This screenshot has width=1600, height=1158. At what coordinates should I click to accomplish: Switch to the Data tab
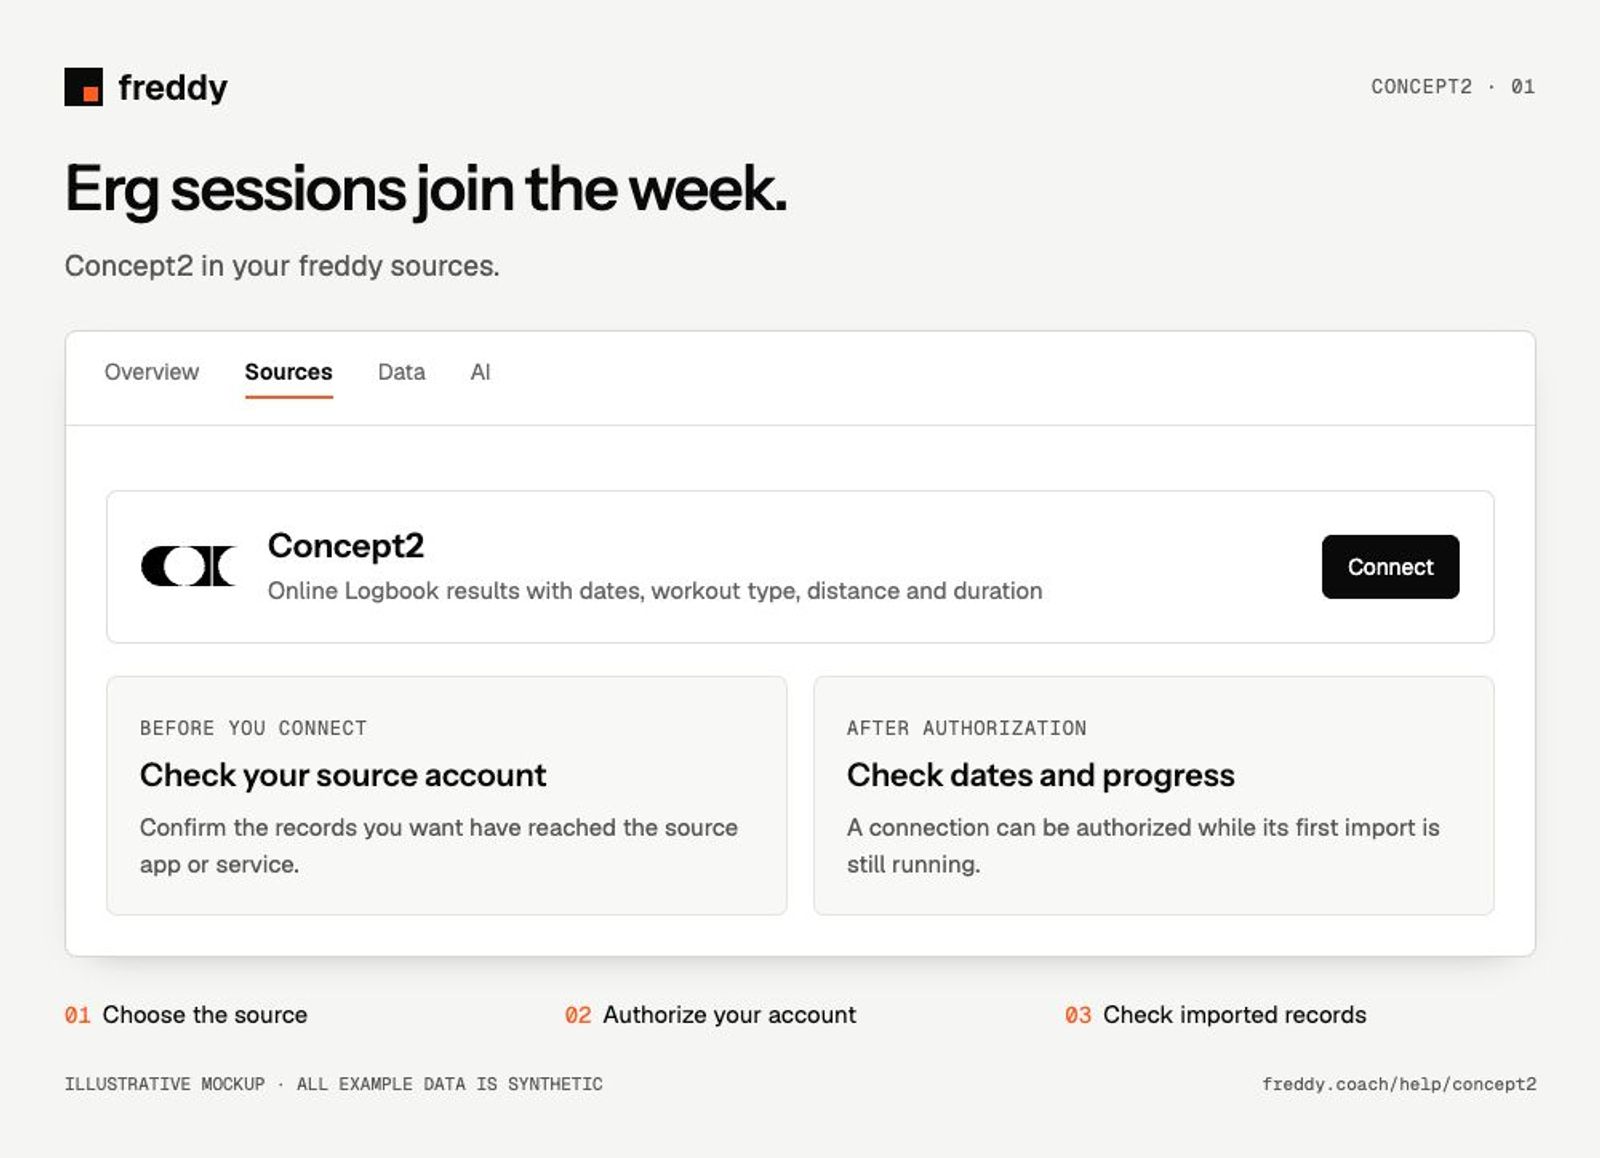click(x=401, y=372)
